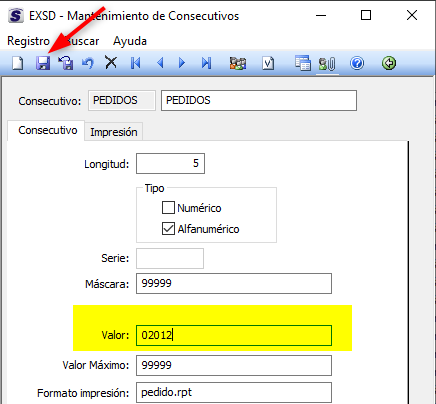The width and height of the screenshot is (436, 404).
Task: Uncheck the Alfanumérico checkbox
Action: pos(168,229)
